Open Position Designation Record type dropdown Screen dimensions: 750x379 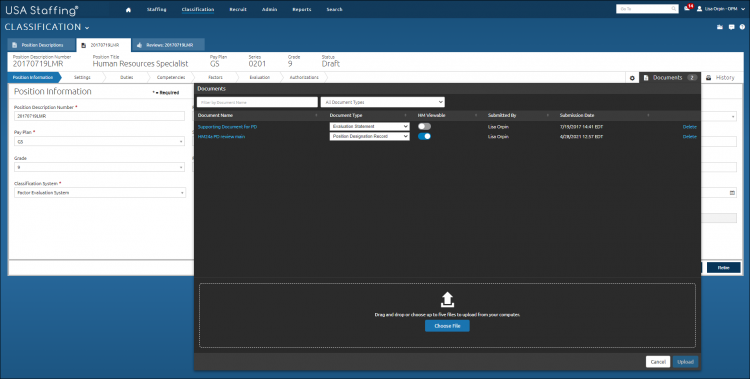pyautogui.click(x=369, y=136)
